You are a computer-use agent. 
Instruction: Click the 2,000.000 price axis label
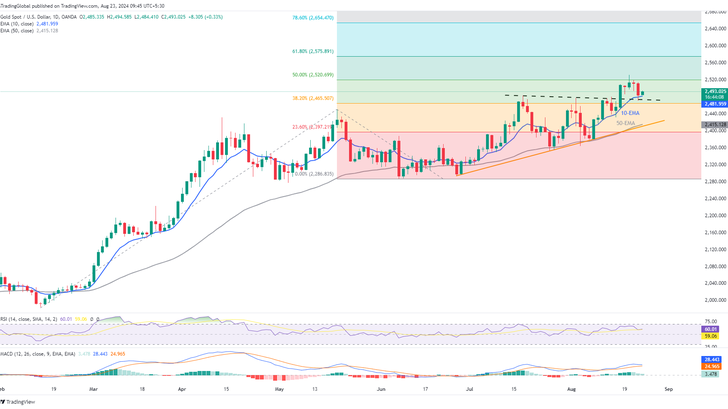click(715, 300)
